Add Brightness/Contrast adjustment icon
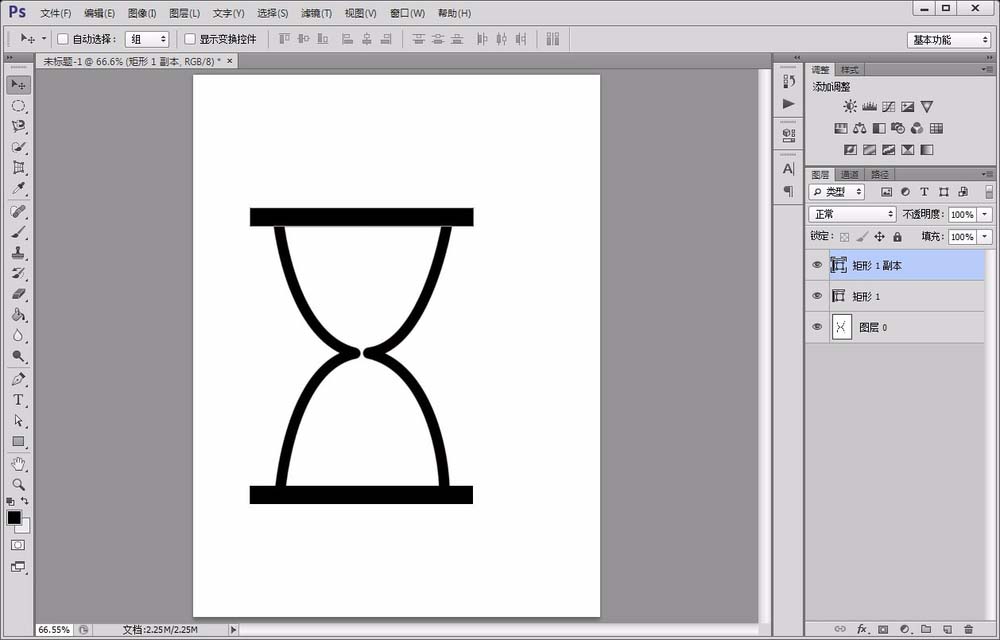 (x=849, y=106)
